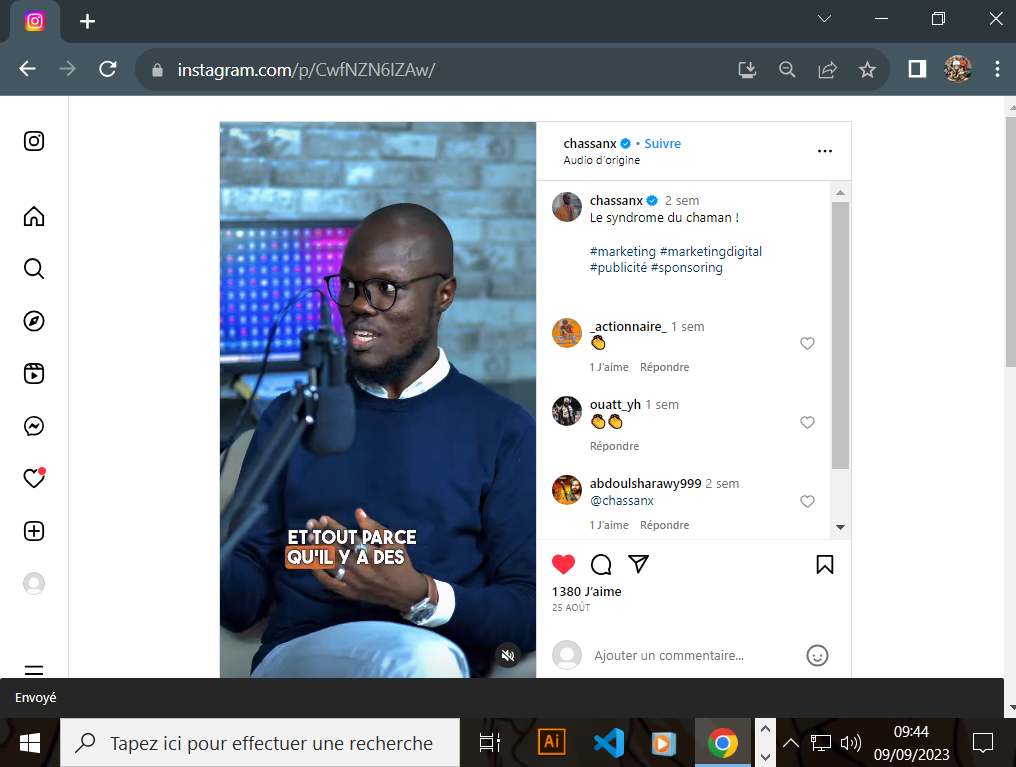Like the comment by ouatt_yh
Screen dimensions: 1016x767
pos(808,423)
